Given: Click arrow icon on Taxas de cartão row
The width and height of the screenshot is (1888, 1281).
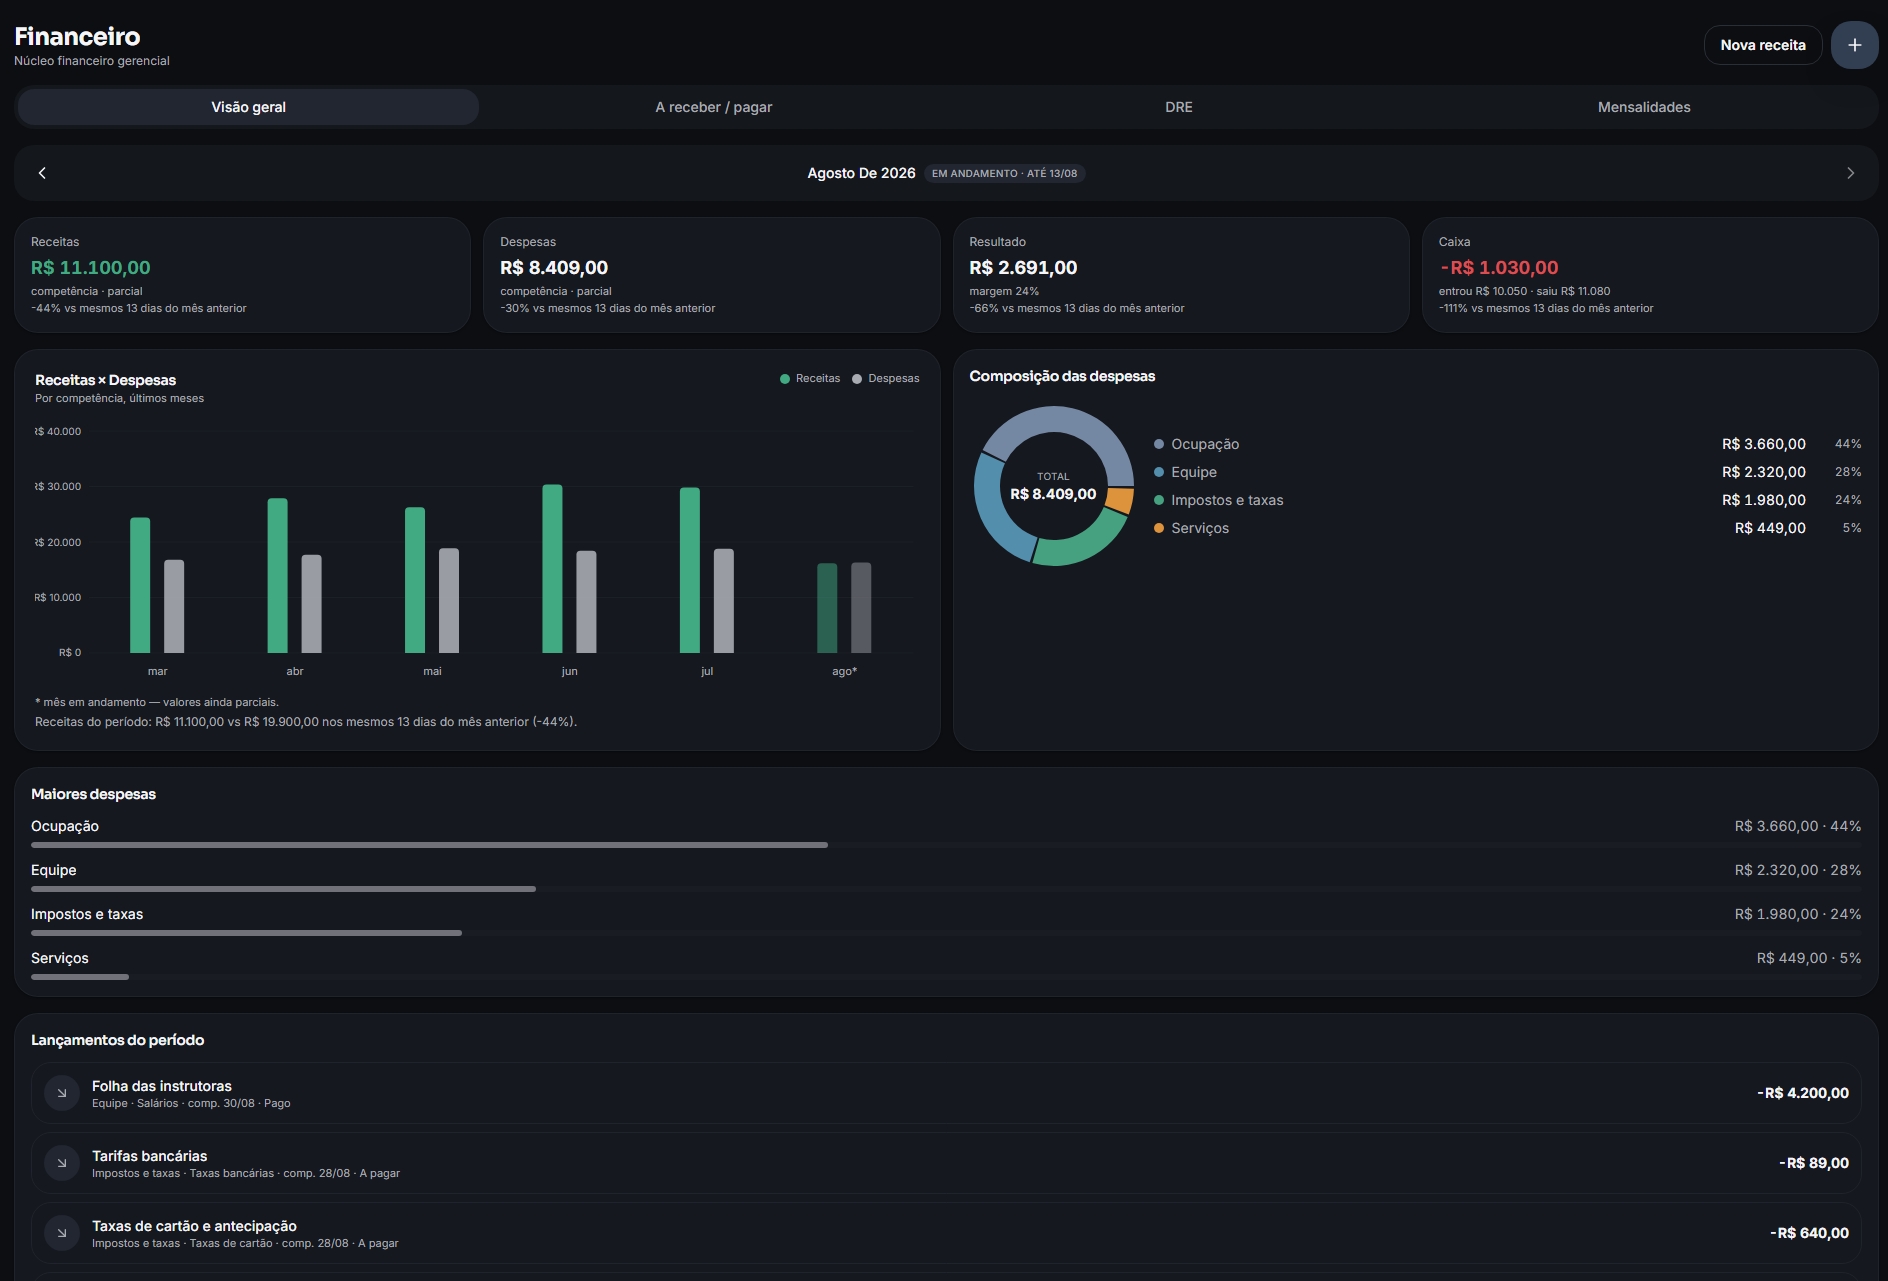Looking at the screenshot, I should point(62,1233).
